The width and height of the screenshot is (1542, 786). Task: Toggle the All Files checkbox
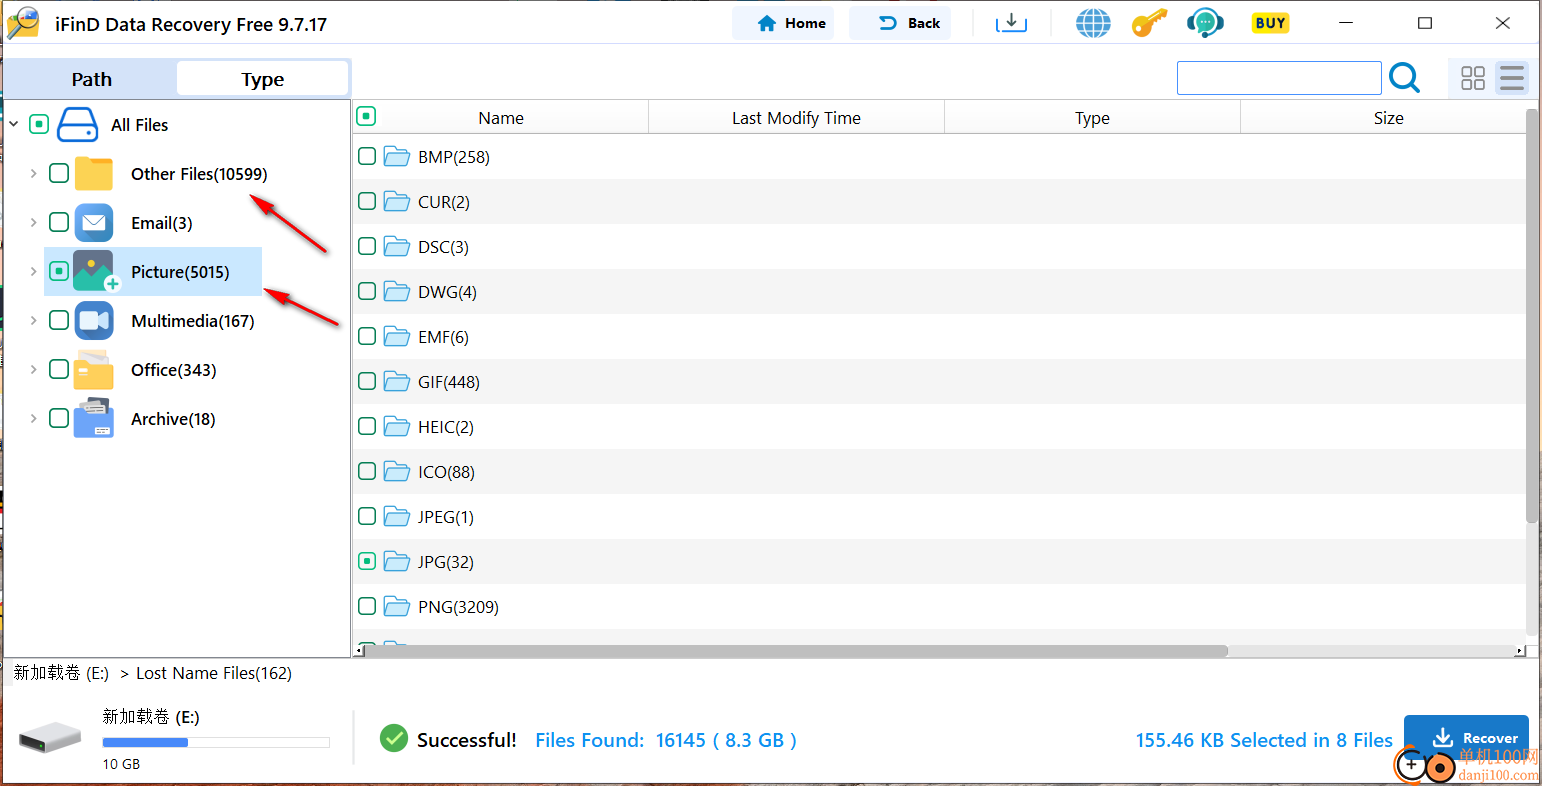tap(39, 125)
